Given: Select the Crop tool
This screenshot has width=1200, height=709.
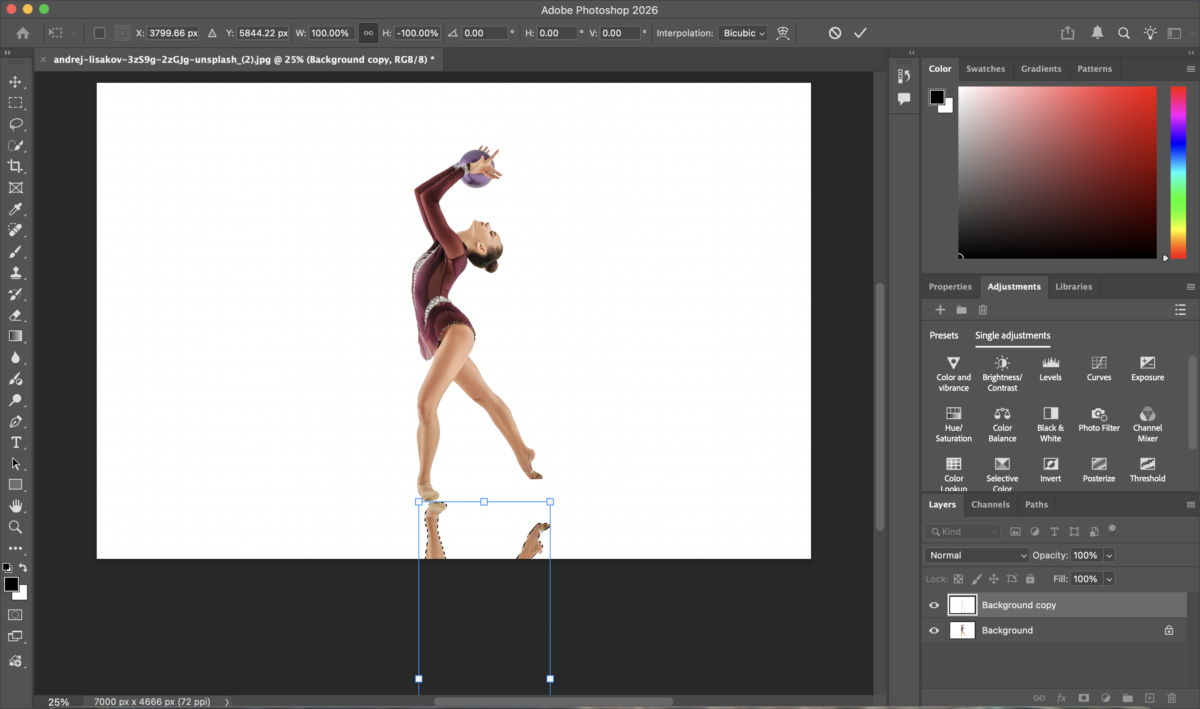Looking at the screenshot, I should [15, 167].
